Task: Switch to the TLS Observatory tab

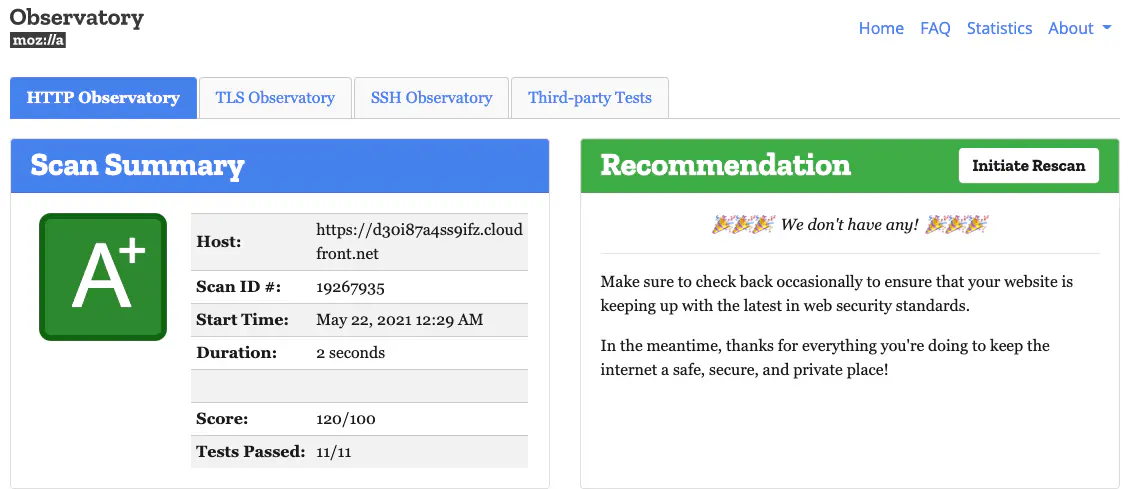Action: point(275,98)
